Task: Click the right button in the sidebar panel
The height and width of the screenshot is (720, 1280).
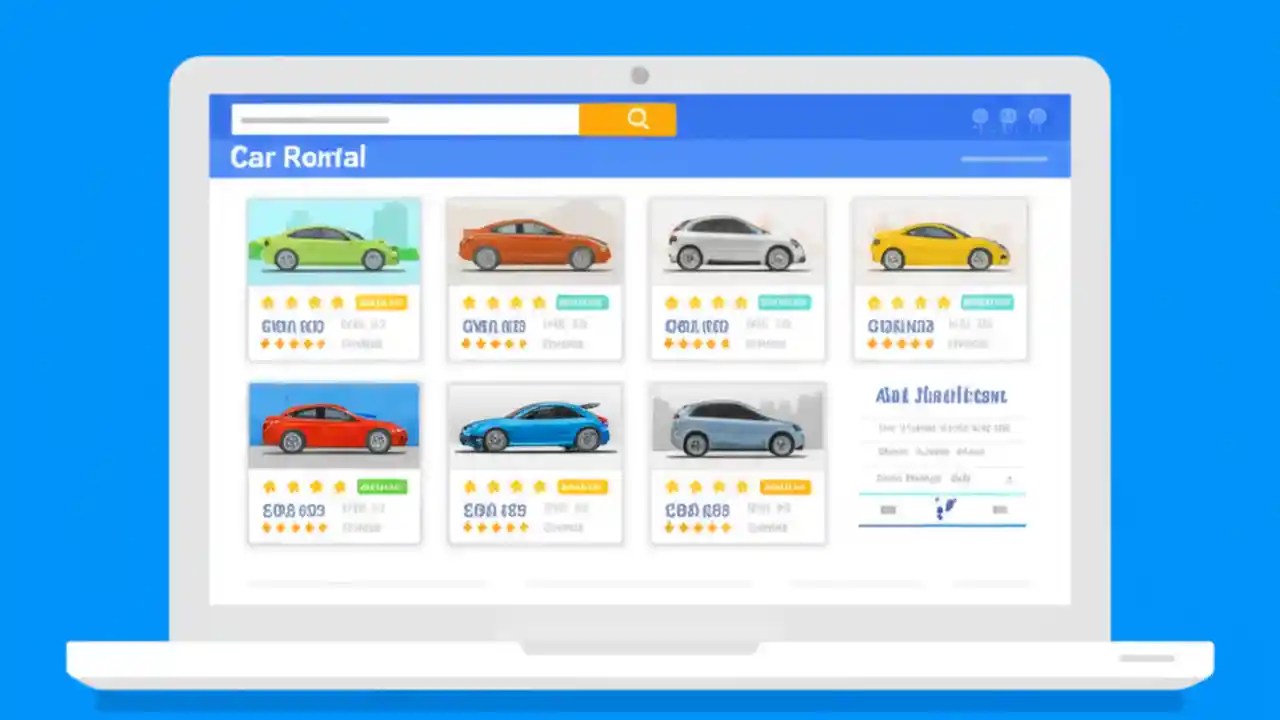Action: pos(1000,510)
